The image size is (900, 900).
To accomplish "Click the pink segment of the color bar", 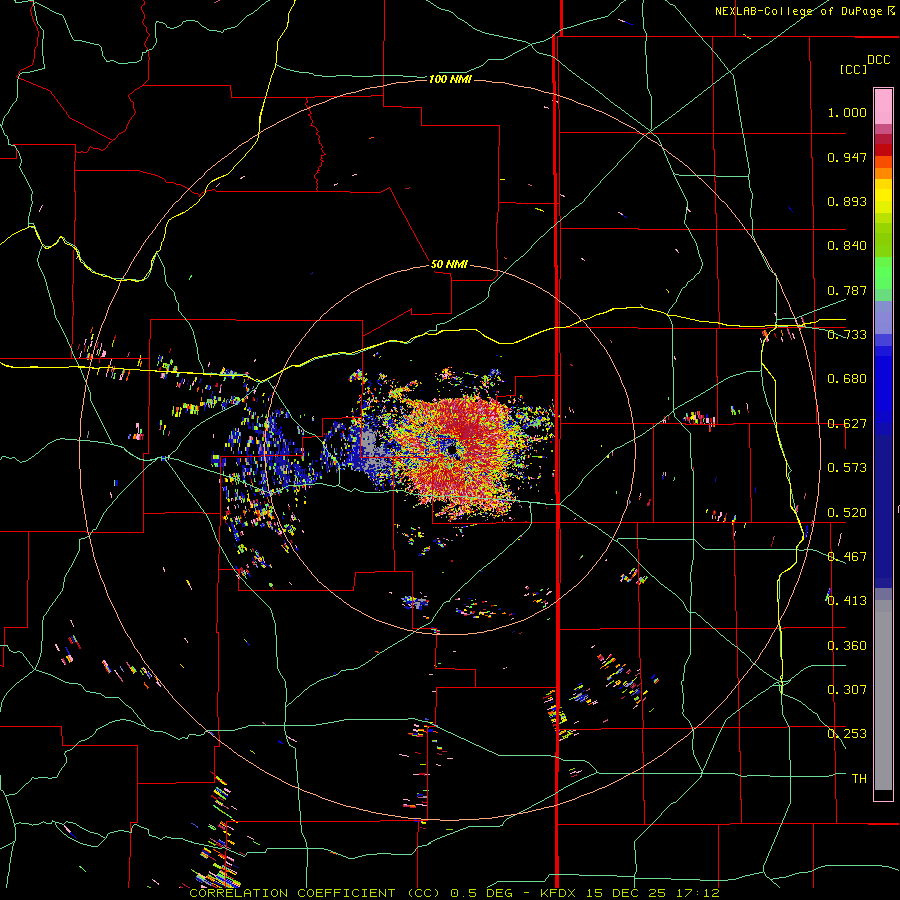I will tap(883, 106).
